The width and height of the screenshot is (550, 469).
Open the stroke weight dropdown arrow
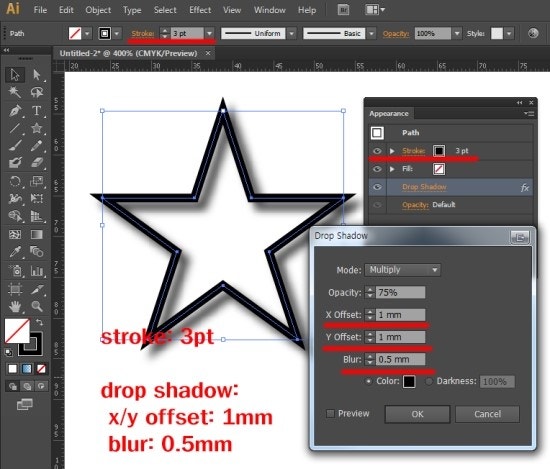tap(209, 33)
